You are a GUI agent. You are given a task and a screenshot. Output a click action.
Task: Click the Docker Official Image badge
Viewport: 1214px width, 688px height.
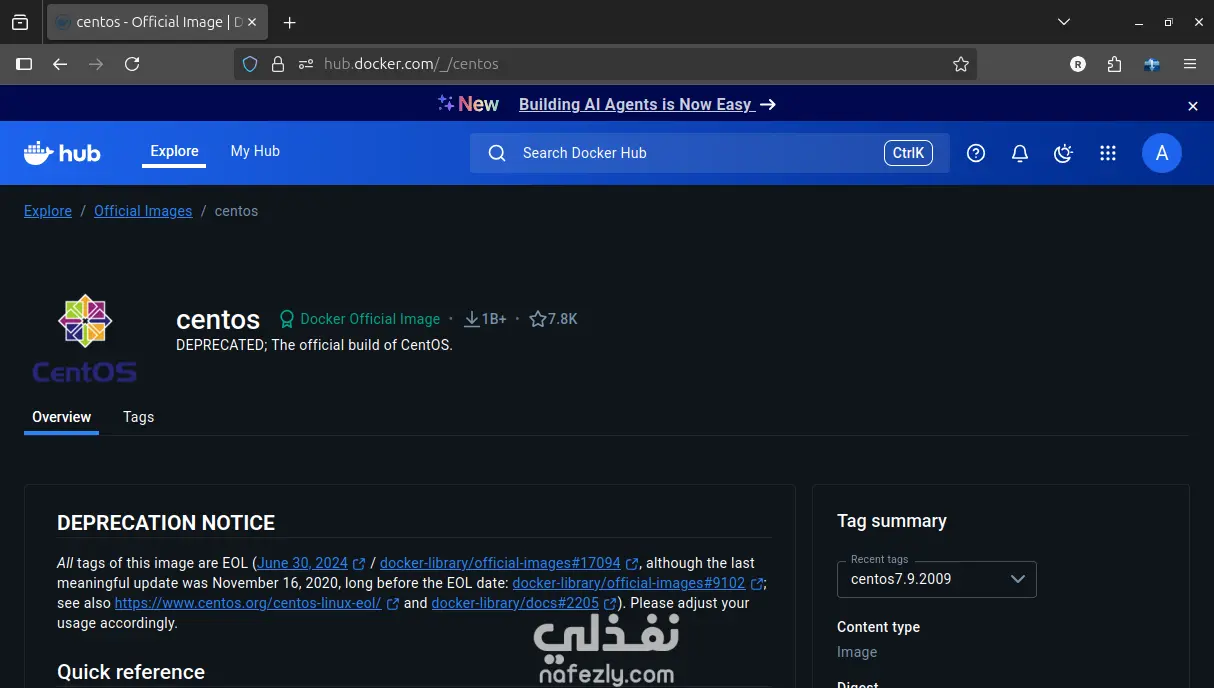360,319
